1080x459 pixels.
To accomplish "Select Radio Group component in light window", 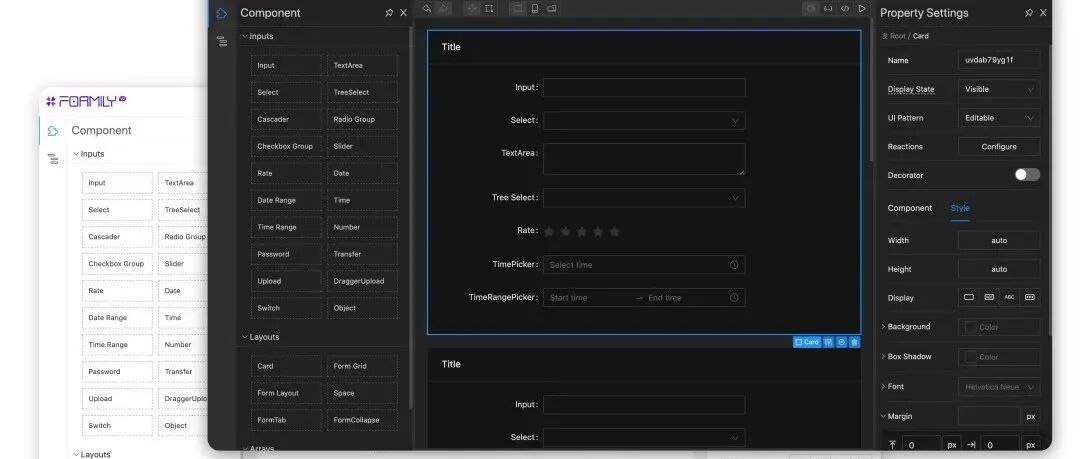I will 183,236.
